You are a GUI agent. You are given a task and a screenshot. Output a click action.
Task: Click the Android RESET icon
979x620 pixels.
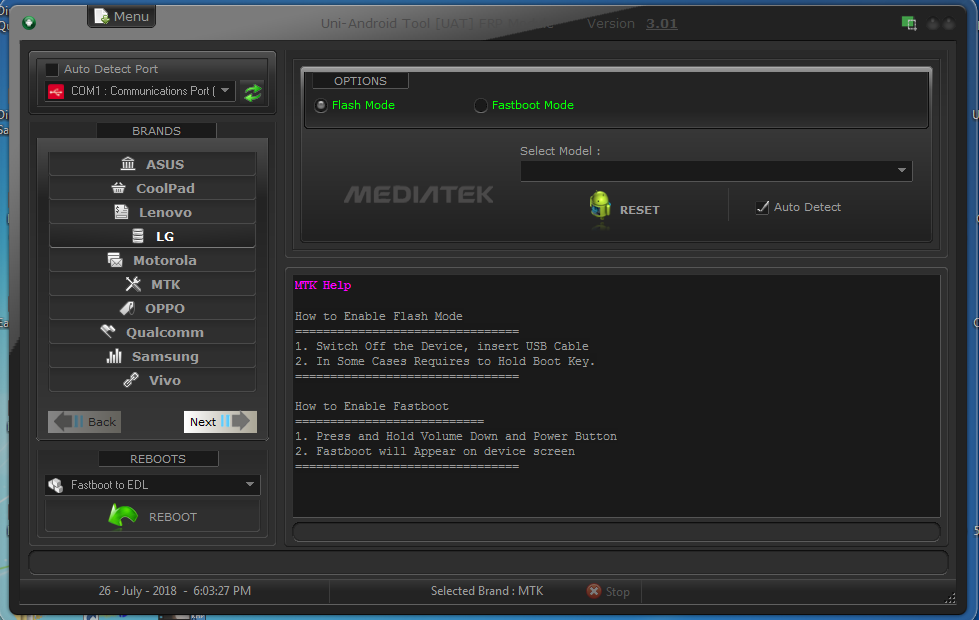pyautogui.click(x=599, y=207)
